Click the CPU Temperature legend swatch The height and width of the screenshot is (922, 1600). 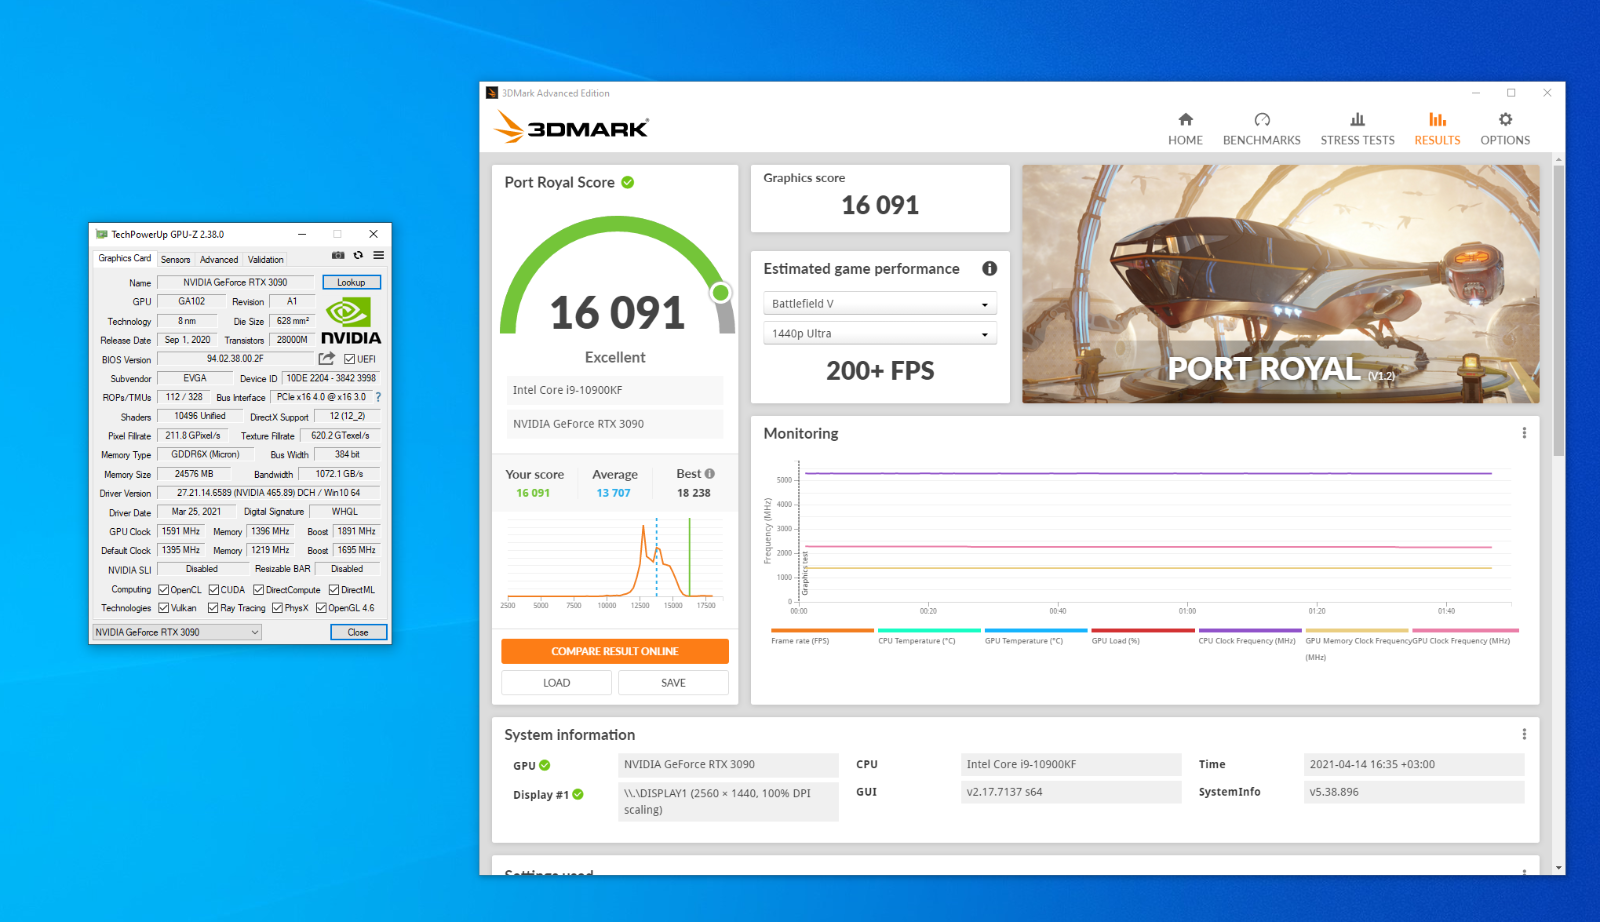click(x=929, y=630)
